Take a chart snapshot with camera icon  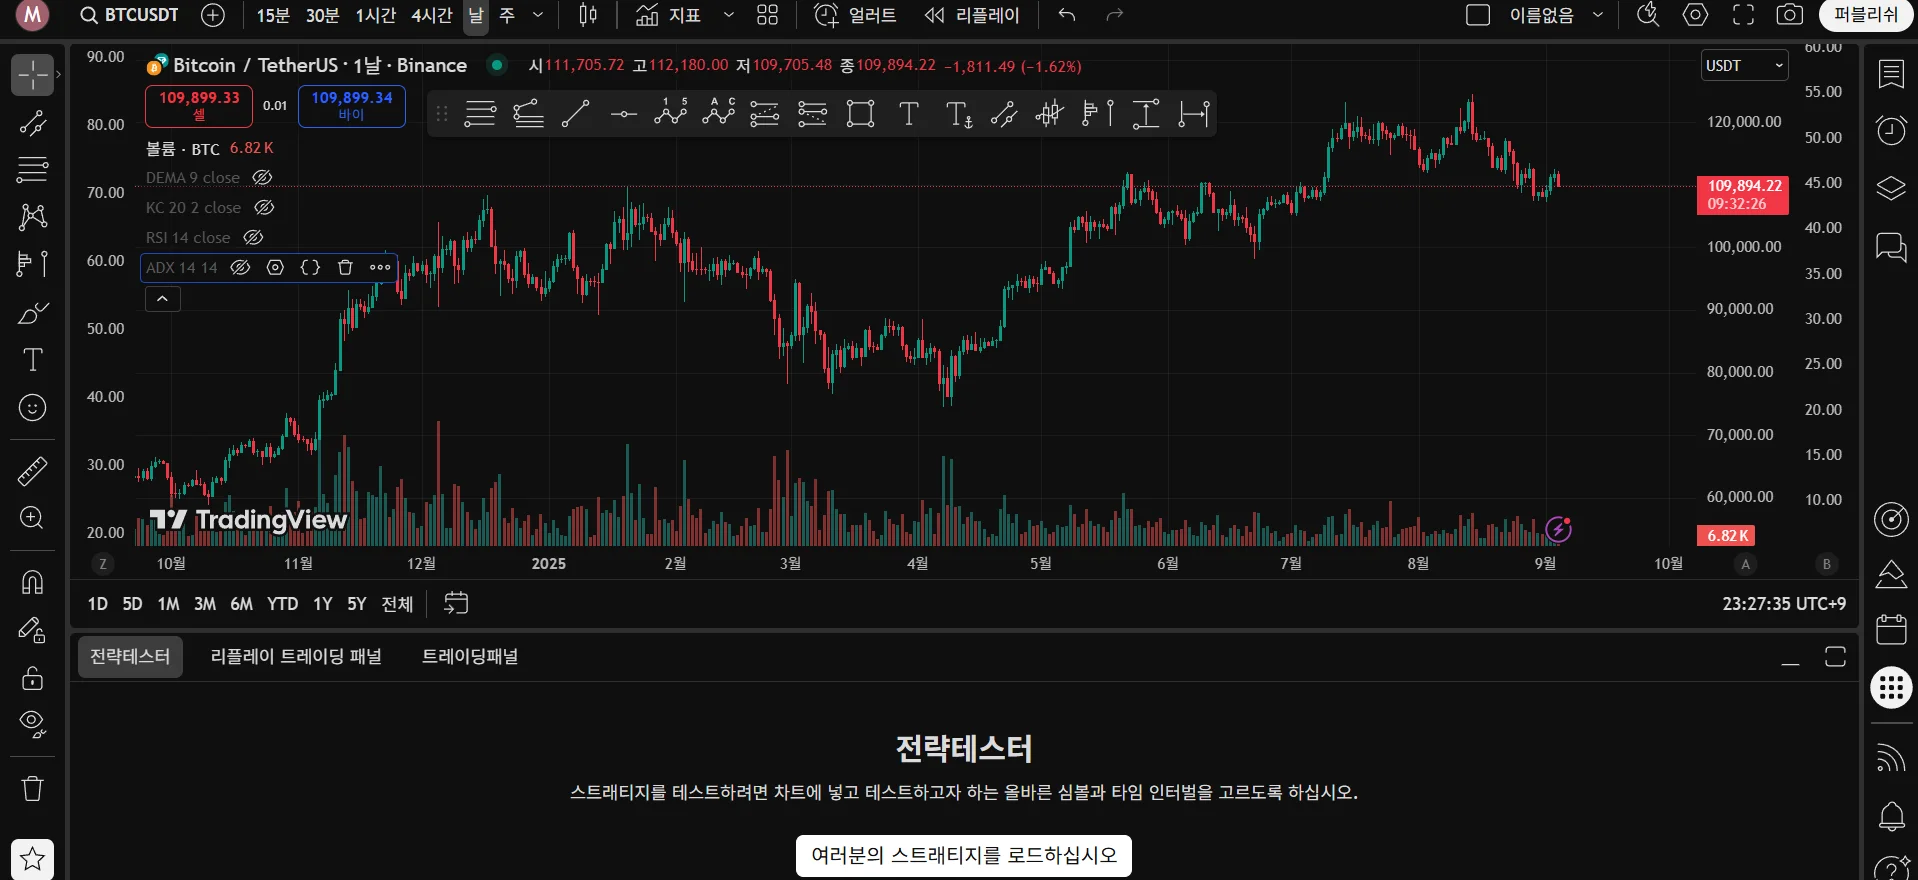(x=1790, y=15)
